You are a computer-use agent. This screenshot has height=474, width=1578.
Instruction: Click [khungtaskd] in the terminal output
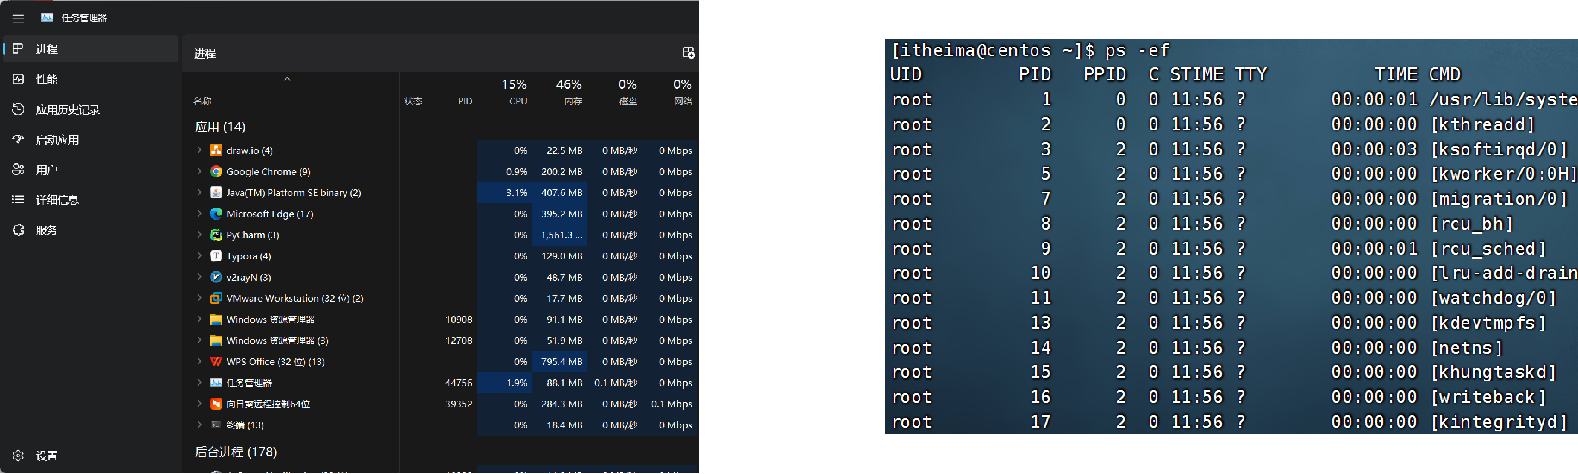coord(1493,372)
